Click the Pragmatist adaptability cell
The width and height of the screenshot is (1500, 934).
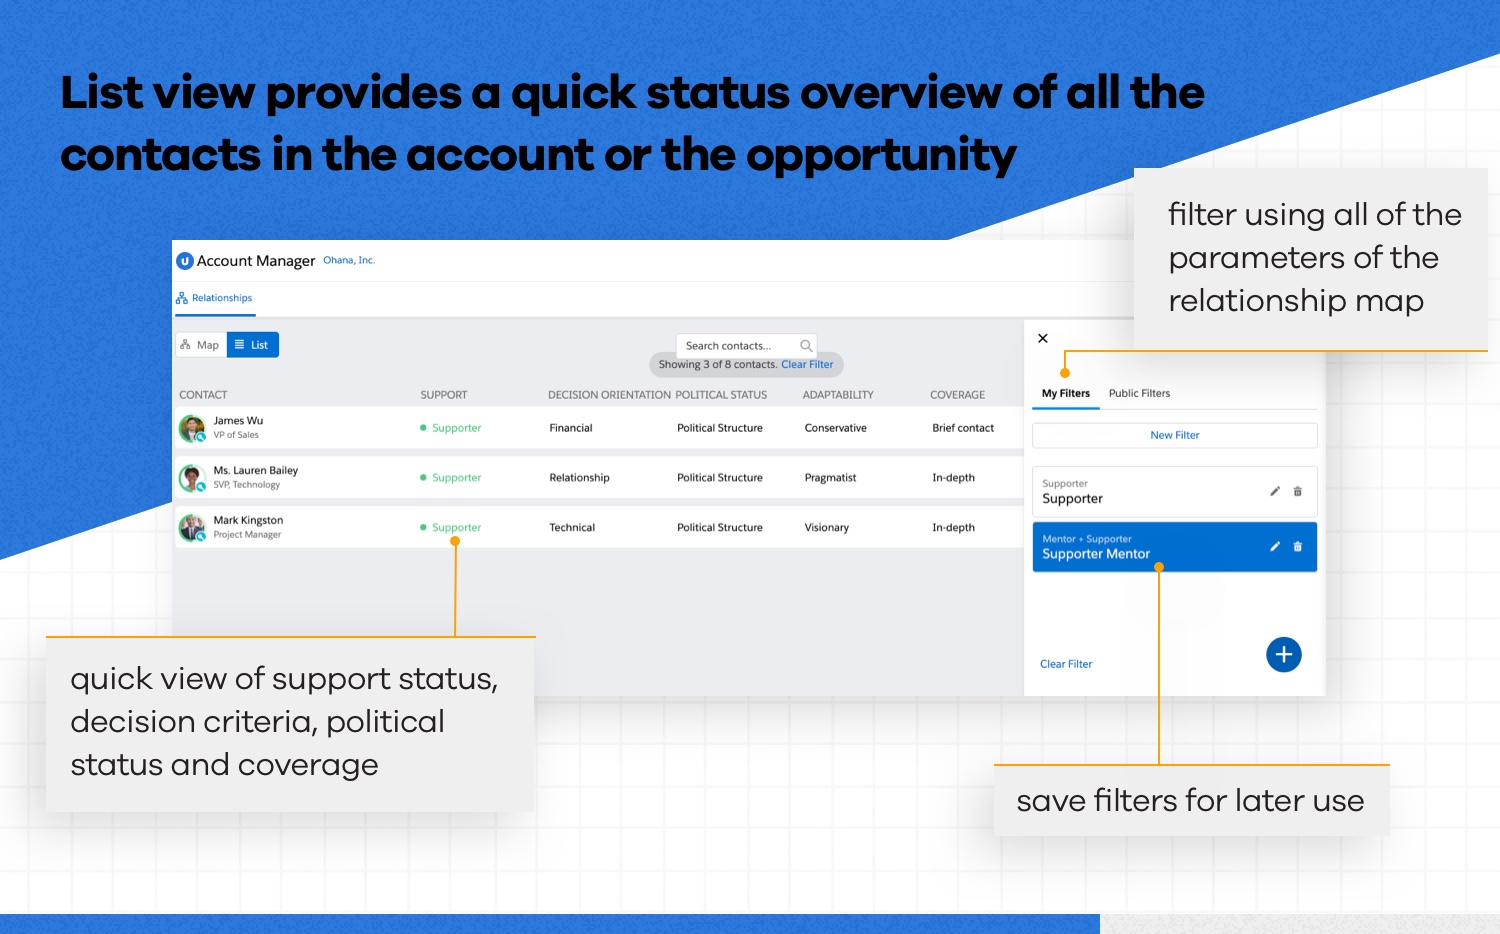[x=830, y=478]
